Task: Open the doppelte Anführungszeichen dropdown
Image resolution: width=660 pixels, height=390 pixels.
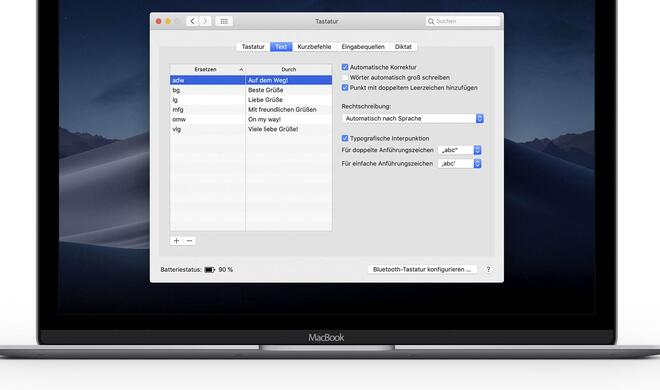Action: tap(460, 150)
